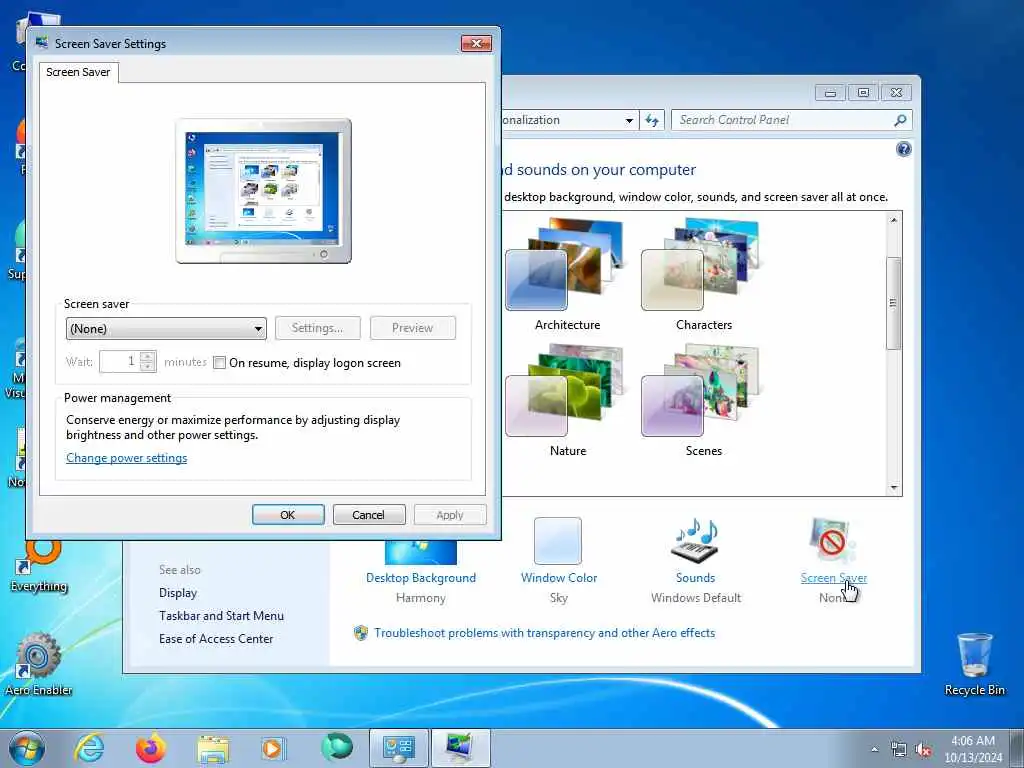Image resolution: width=1024 pixels, height=768 pixels.
Task: Click the theme list scrollbar thumb
Action: [x=893, y=304]
